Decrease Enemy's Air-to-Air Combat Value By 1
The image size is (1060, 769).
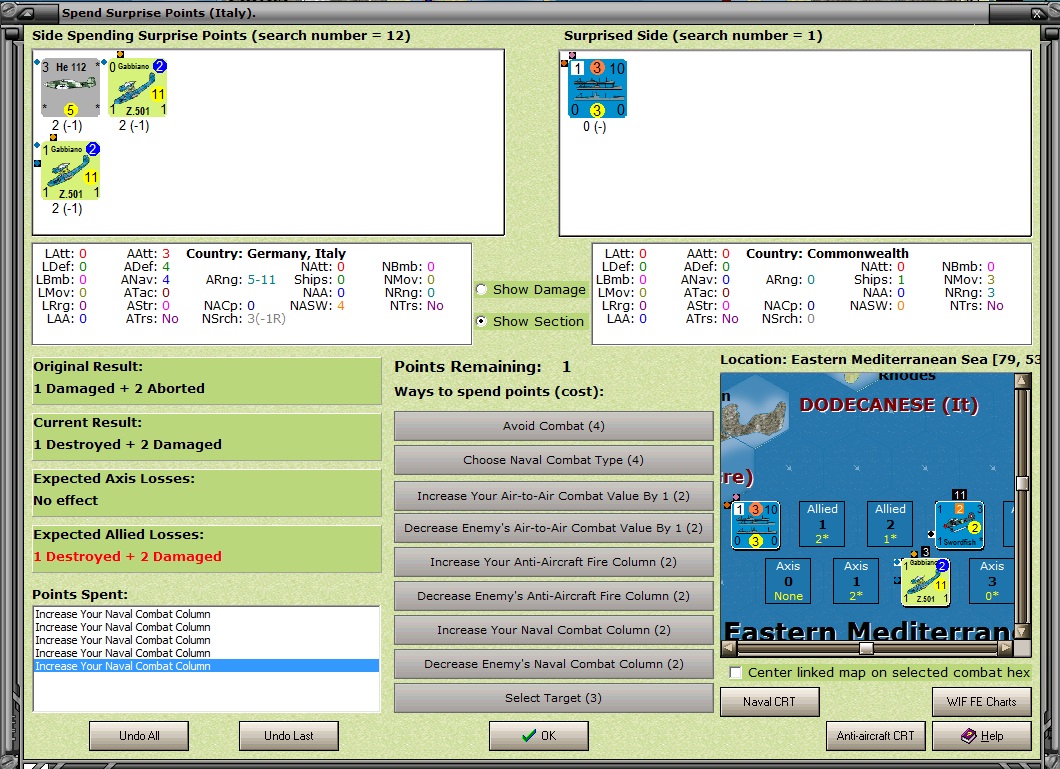coord(554,528)
